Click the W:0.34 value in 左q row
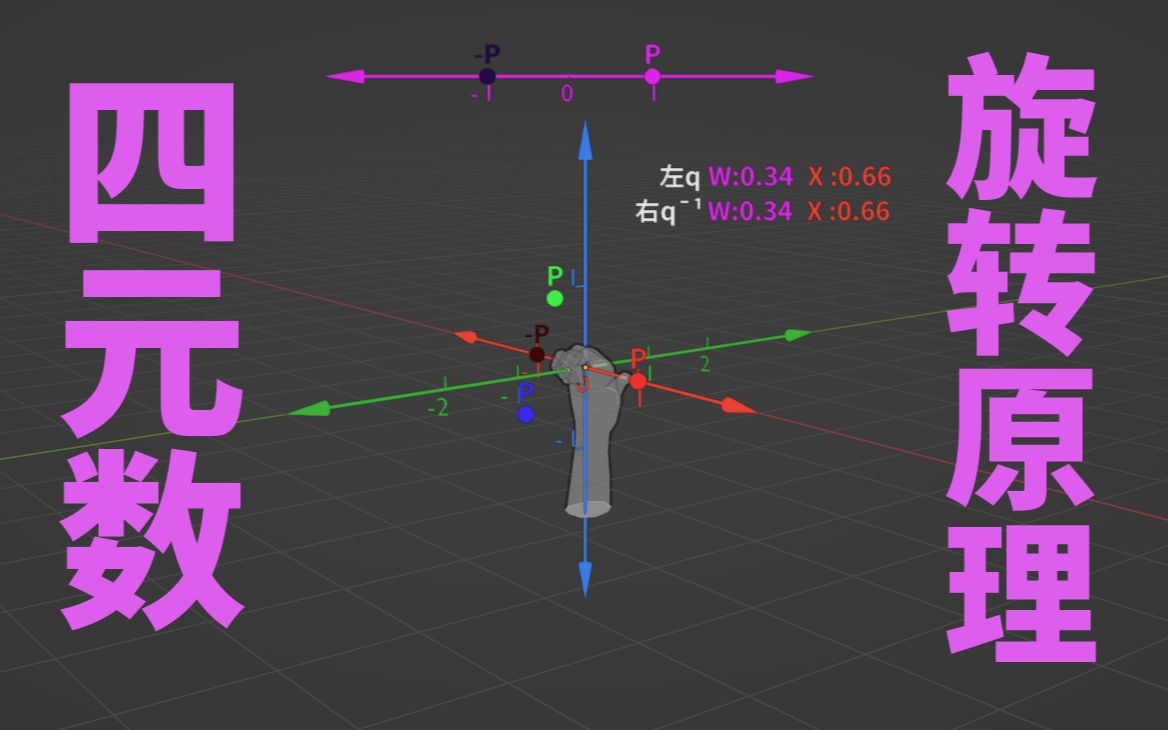Screen dimensions: 1168x730 tap(750, 177)
